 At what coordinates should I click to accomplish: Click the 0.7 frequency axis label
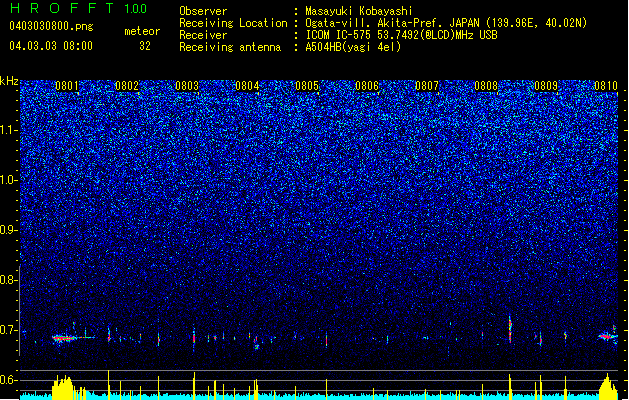coord(9,330)
